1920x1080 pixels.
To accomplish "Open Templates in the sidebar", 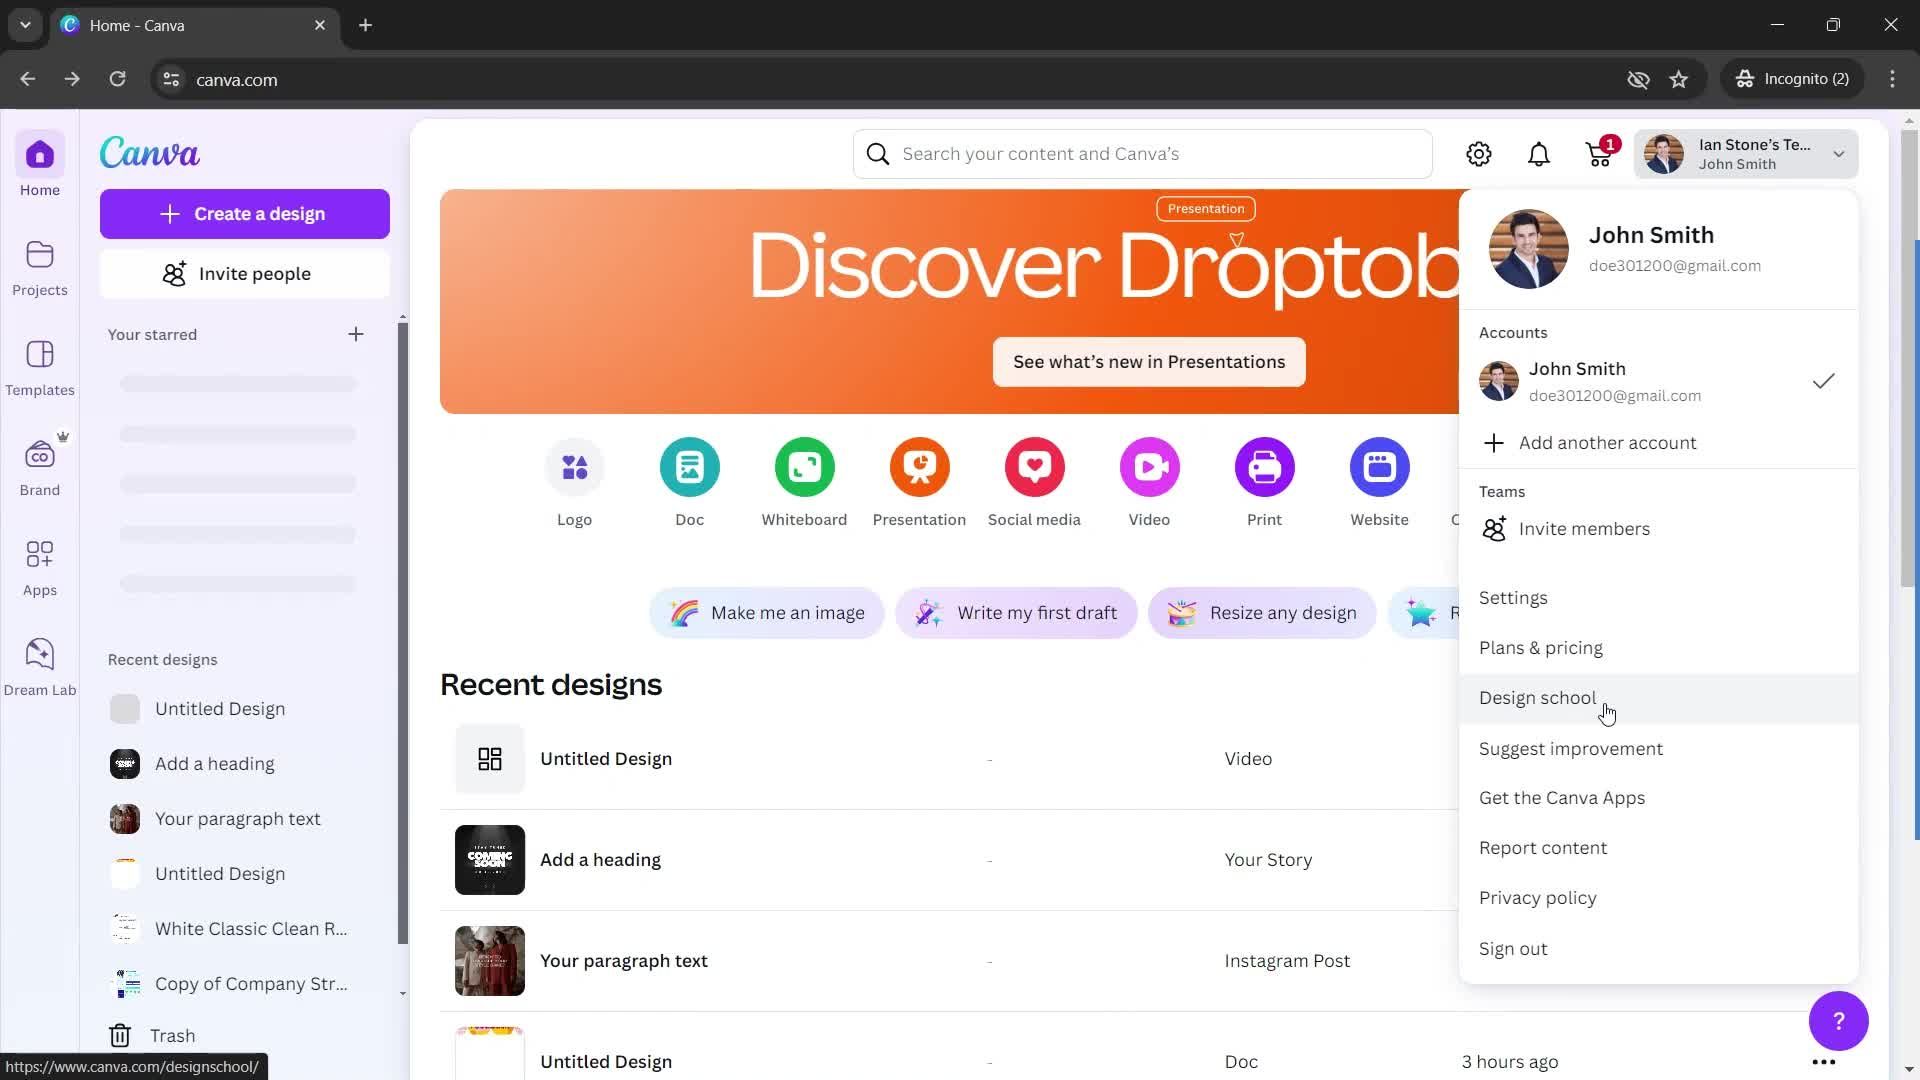I will (x=40, y=368).
